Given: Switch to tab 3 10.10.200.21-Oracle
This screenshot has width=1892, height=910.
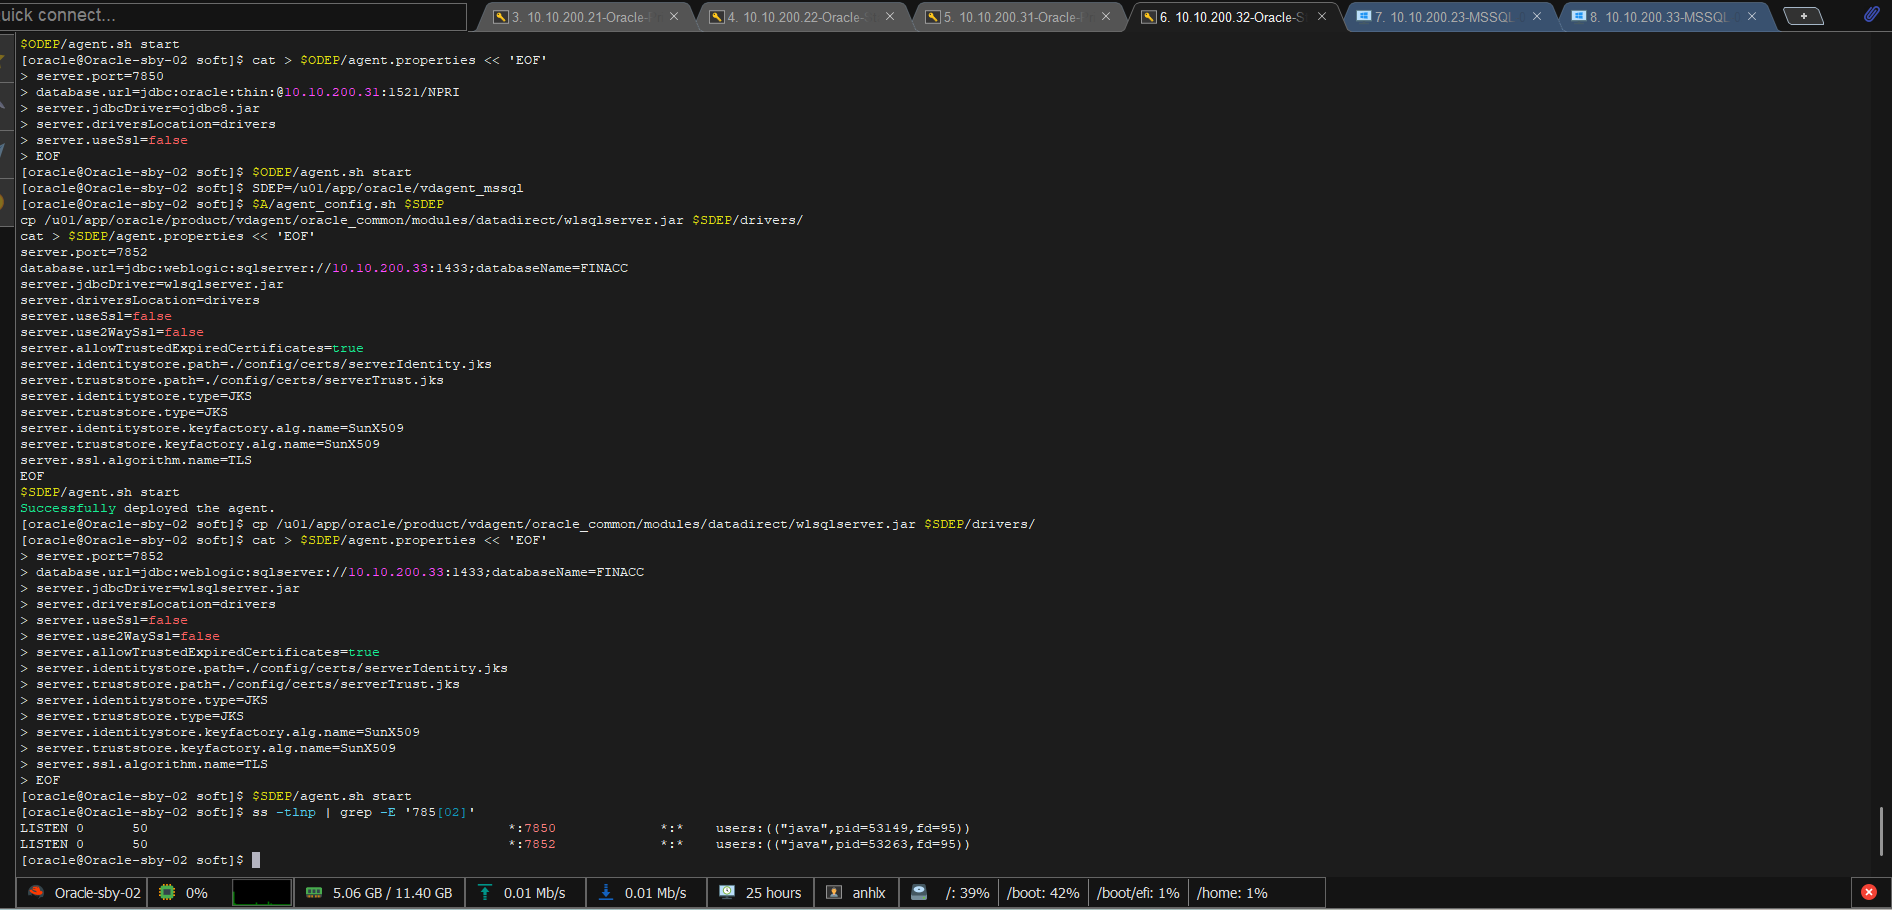Looking at the screenshot, I should (x=585, y=17).
